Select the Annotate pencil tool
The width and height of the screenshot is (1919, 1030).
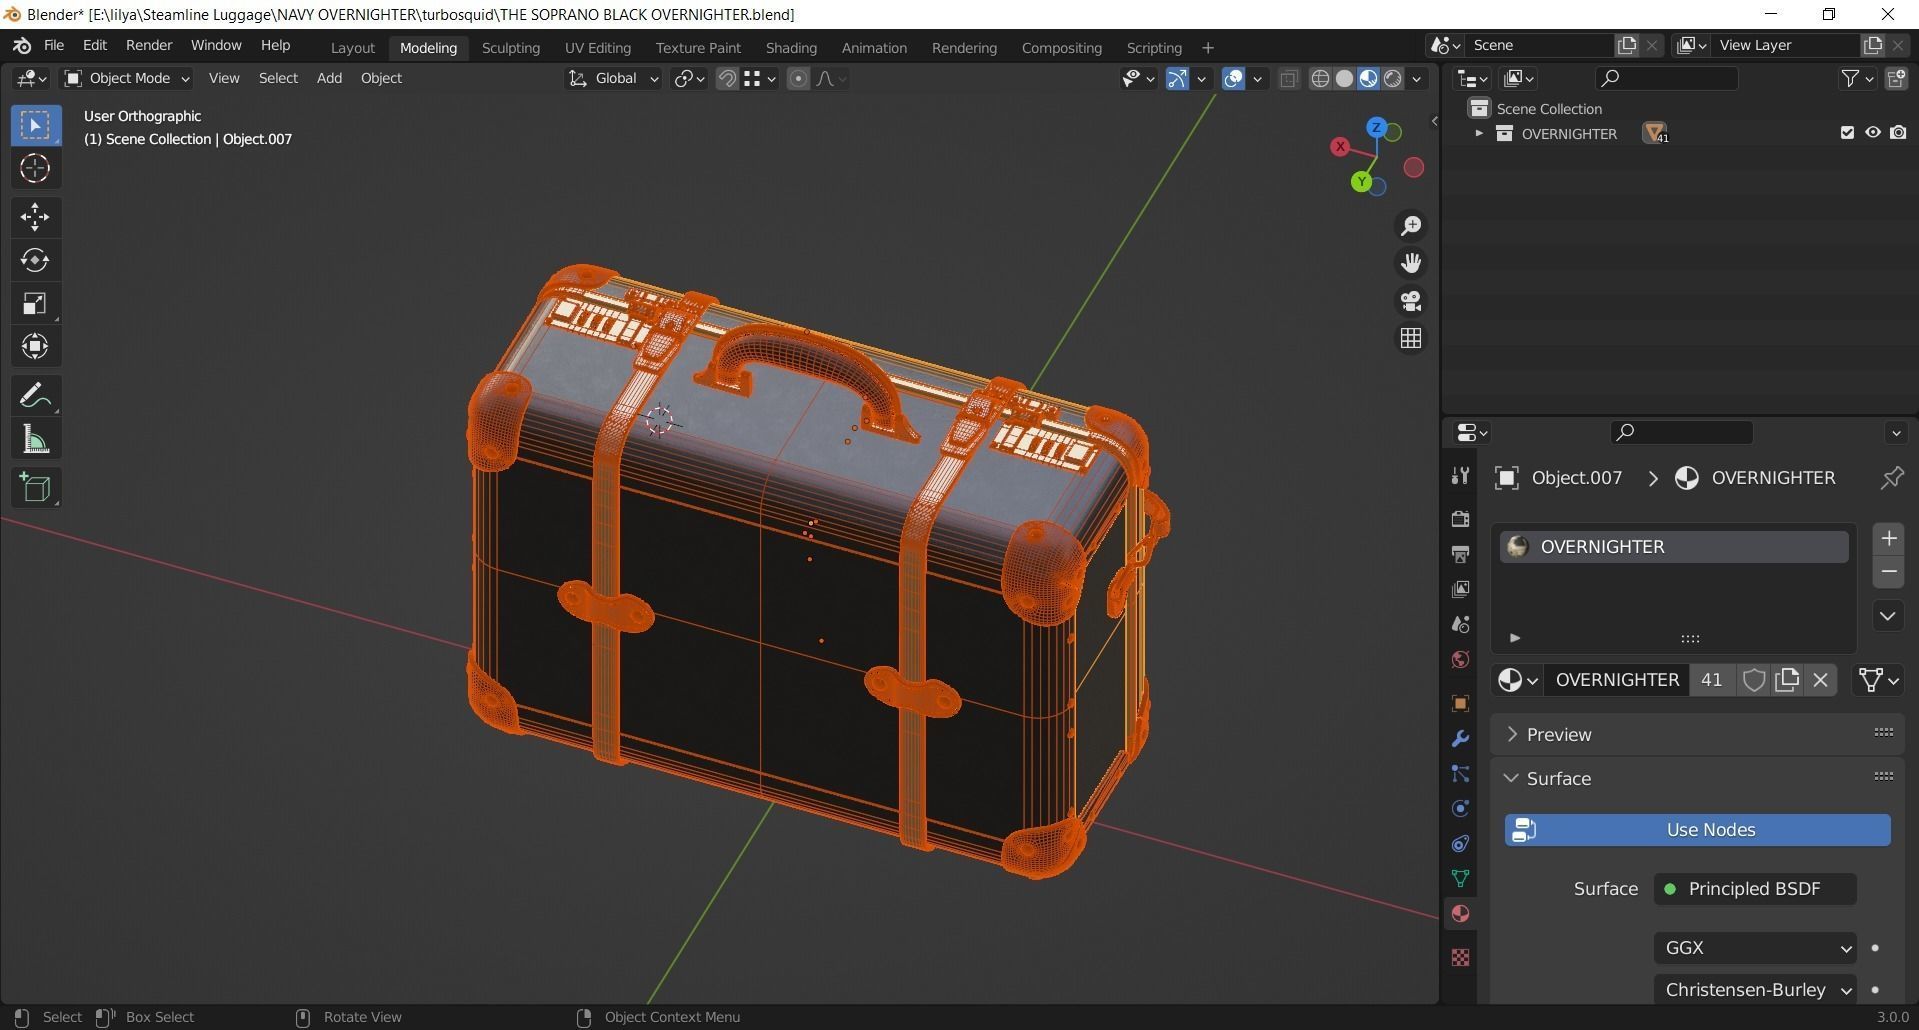click(x=35, y=395)
